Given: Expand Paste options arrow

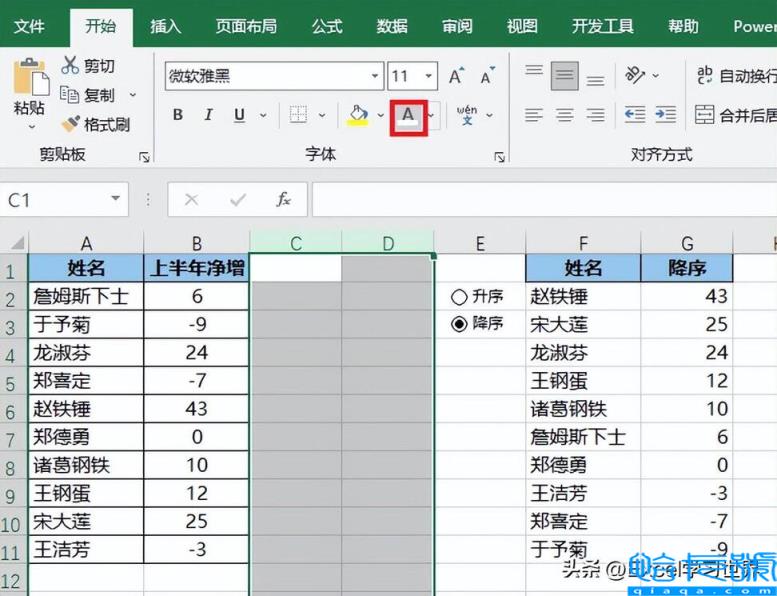Looking at the screenshot, I should pyautogui.click(x=31, y=127).
